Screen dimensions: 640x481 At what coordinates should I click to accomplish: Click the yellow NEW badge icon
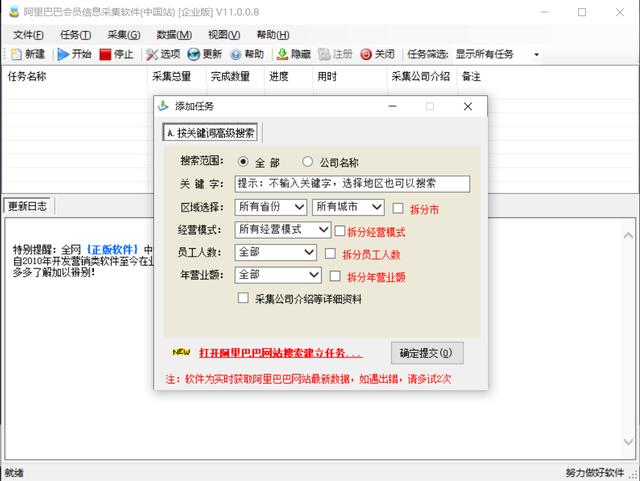tap(181, 352)
